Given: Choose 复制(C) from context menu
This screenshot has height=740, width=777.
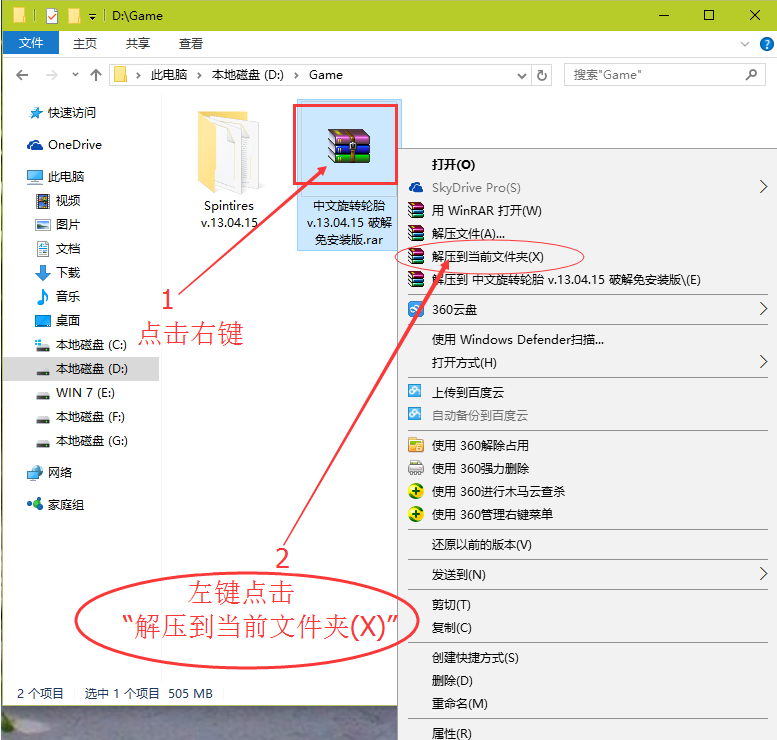Looking at the screenshot, I should [x=588, y=627].
